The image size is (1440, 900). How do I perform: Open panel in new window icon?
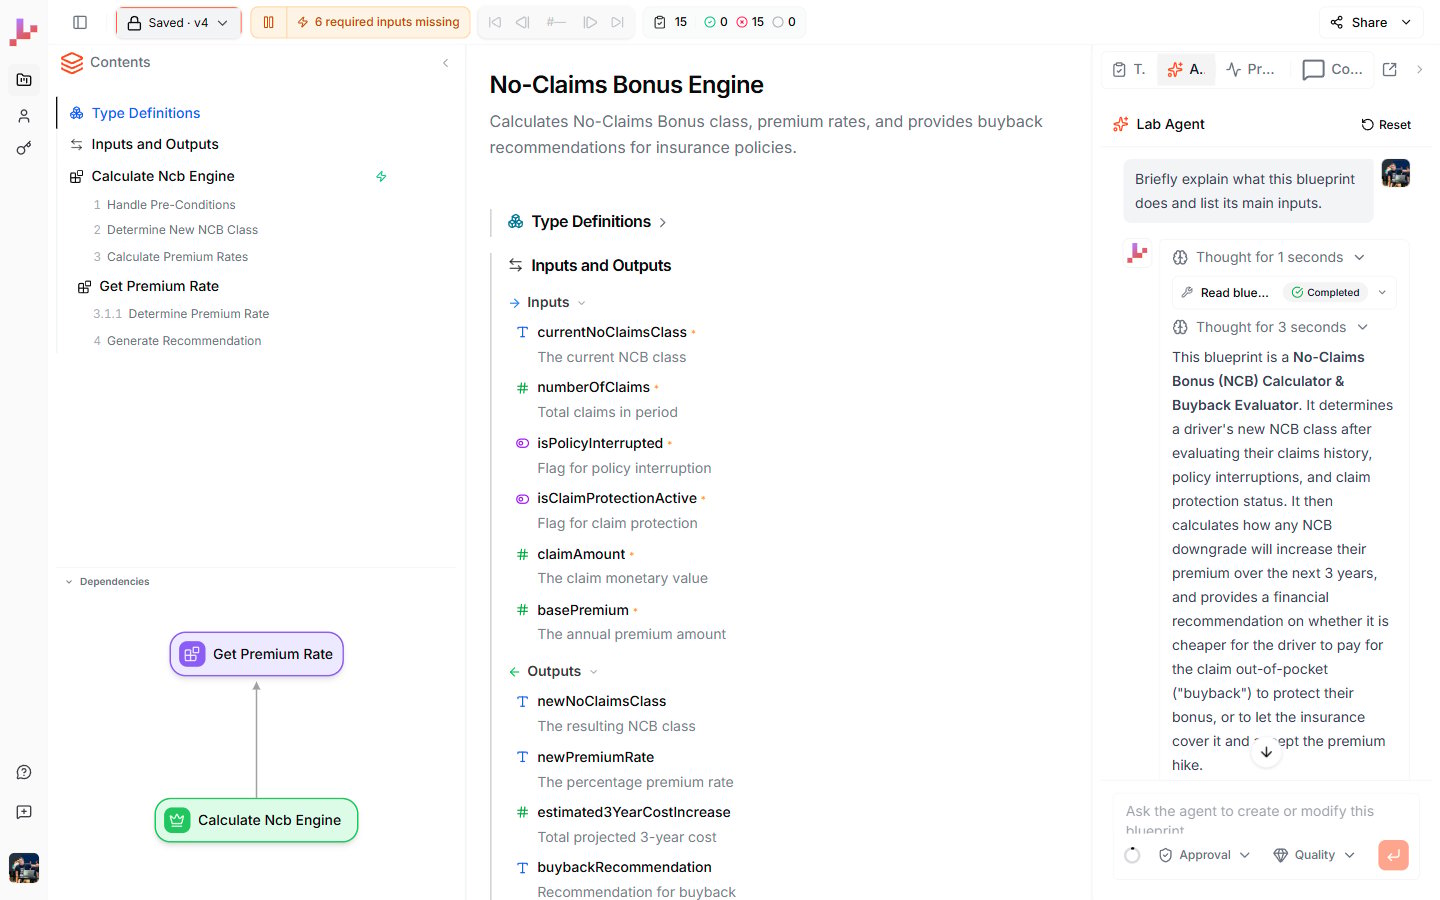1390,69
